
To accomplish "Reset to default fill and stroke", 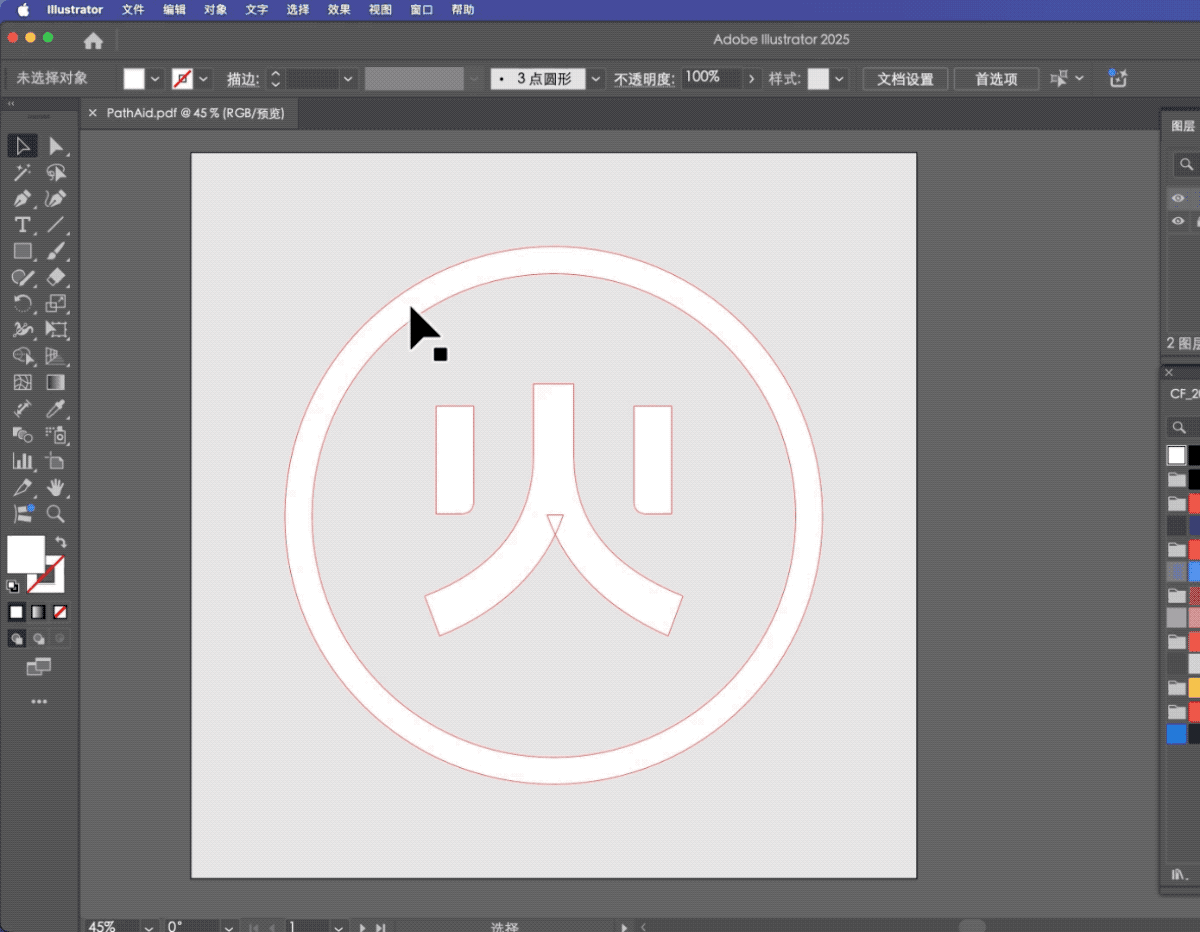I will [13, 586].
